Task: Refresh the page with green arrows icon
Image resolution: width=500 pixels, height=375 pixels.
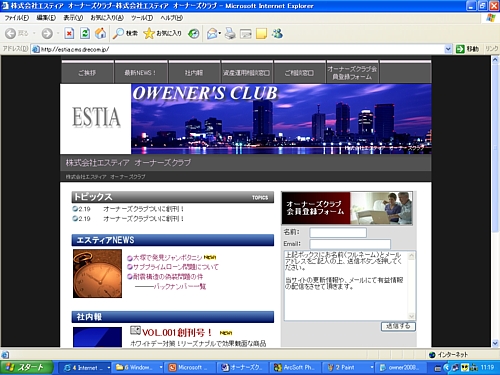Action: tap(85, 33)
